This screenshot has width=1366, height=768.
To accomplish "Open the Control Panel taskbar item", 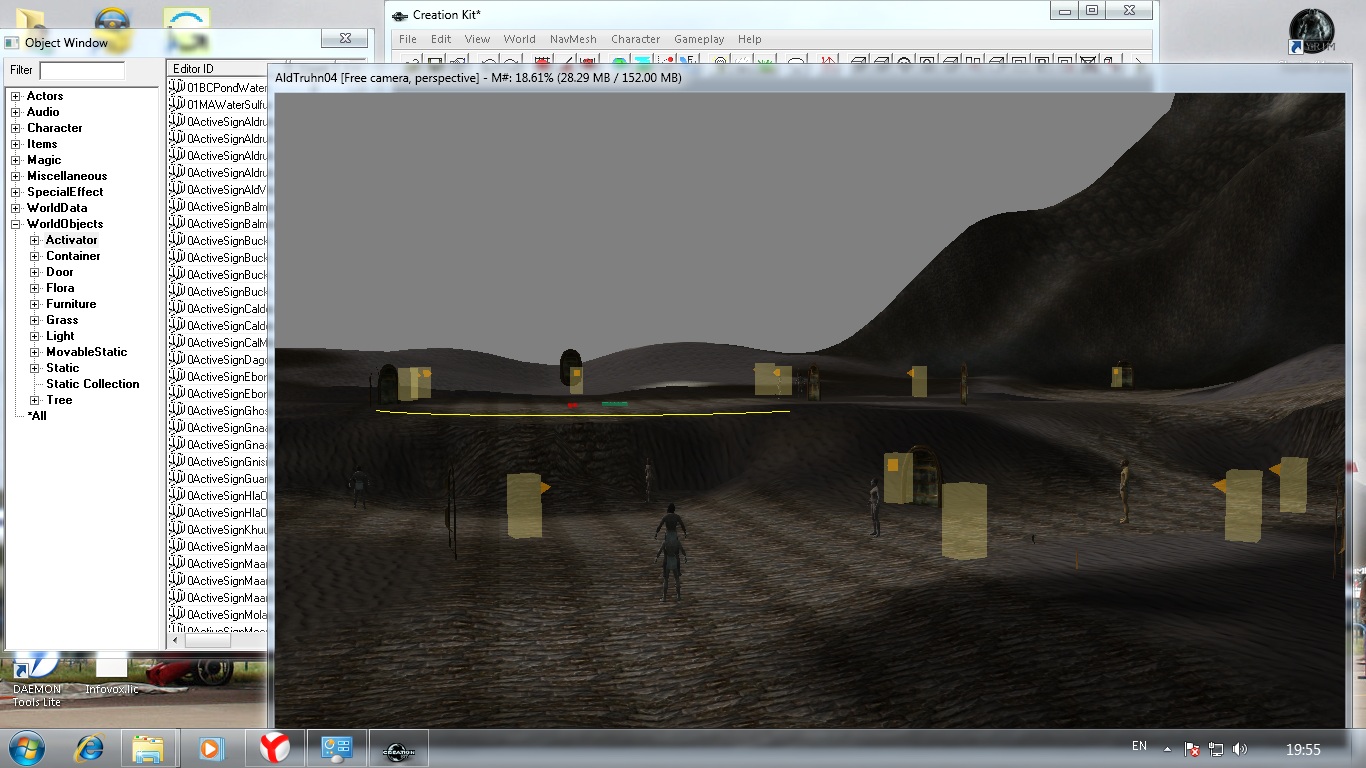I will (x=336, y=748).
